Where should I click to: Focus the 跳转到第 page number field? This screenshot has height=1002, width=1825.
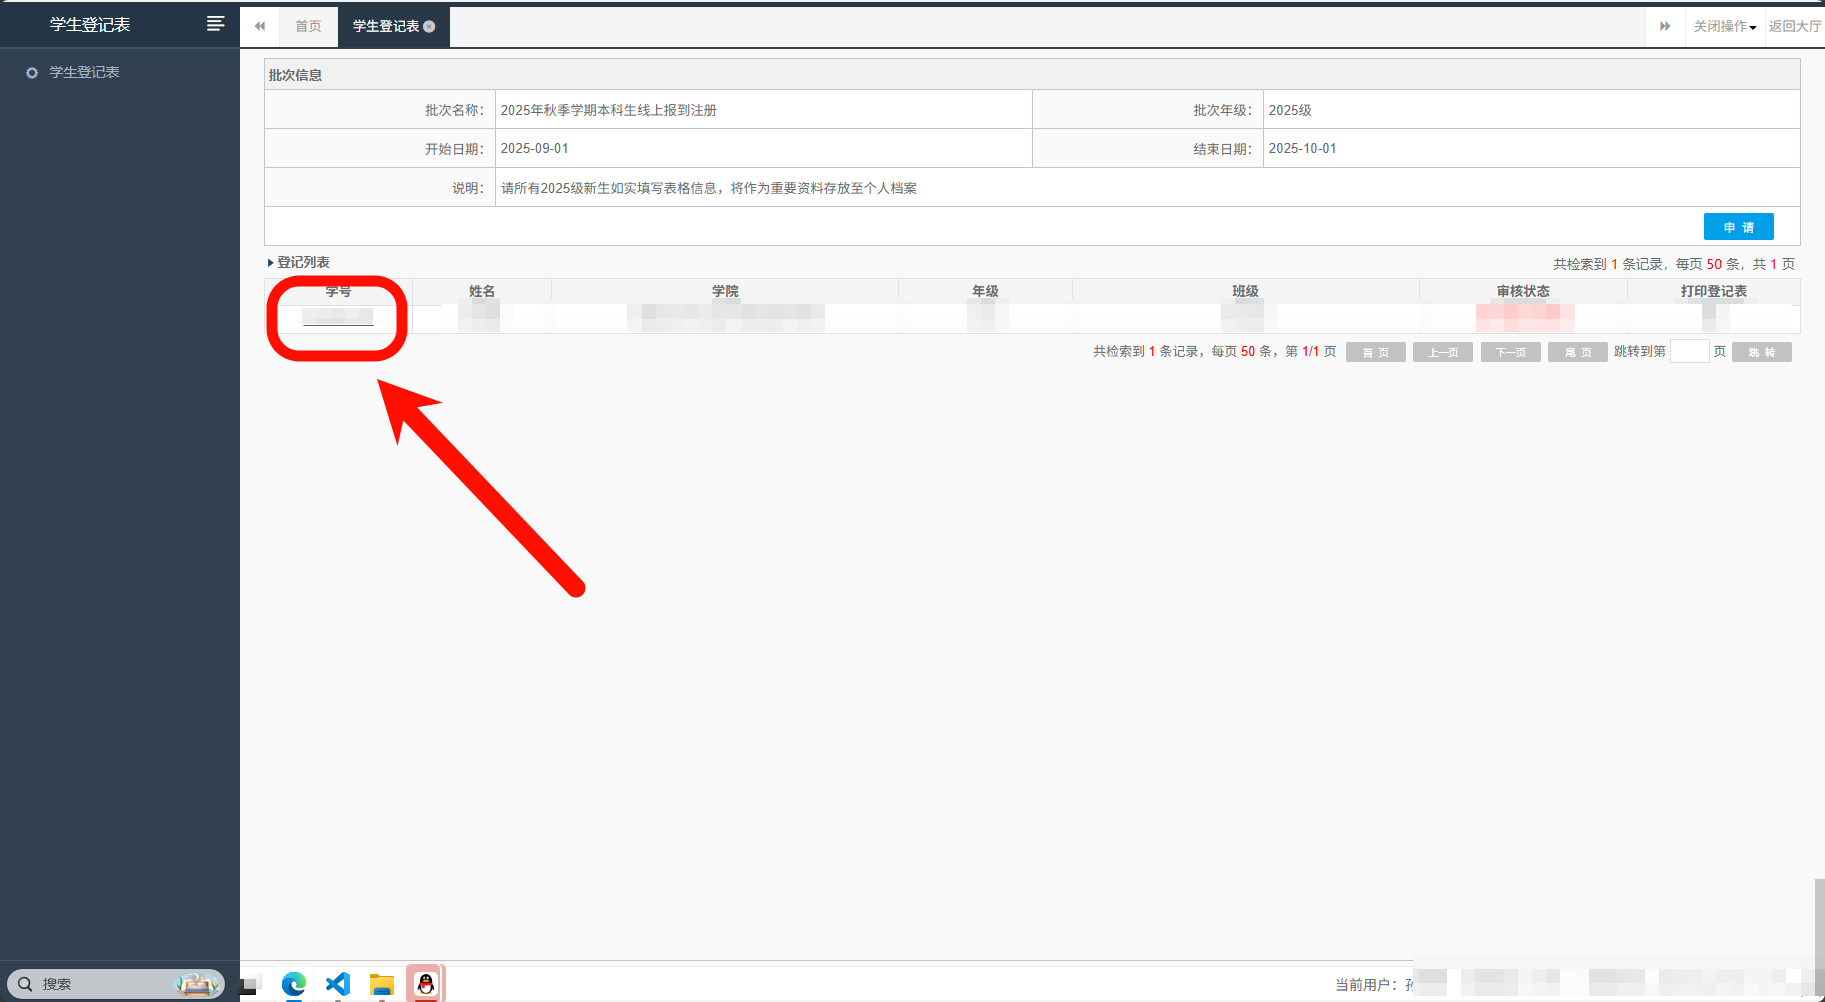[1689, 352]
